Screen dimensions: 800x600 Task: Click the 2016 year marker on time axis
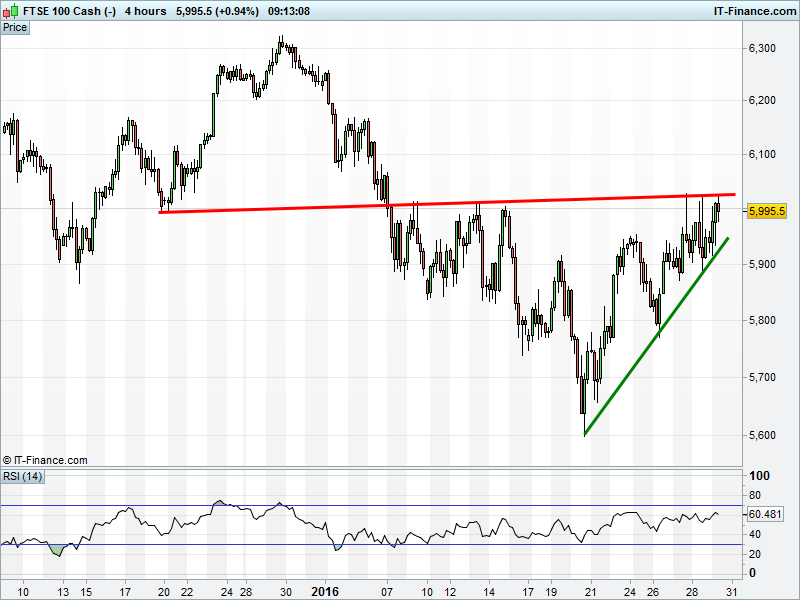pos(324,592)
